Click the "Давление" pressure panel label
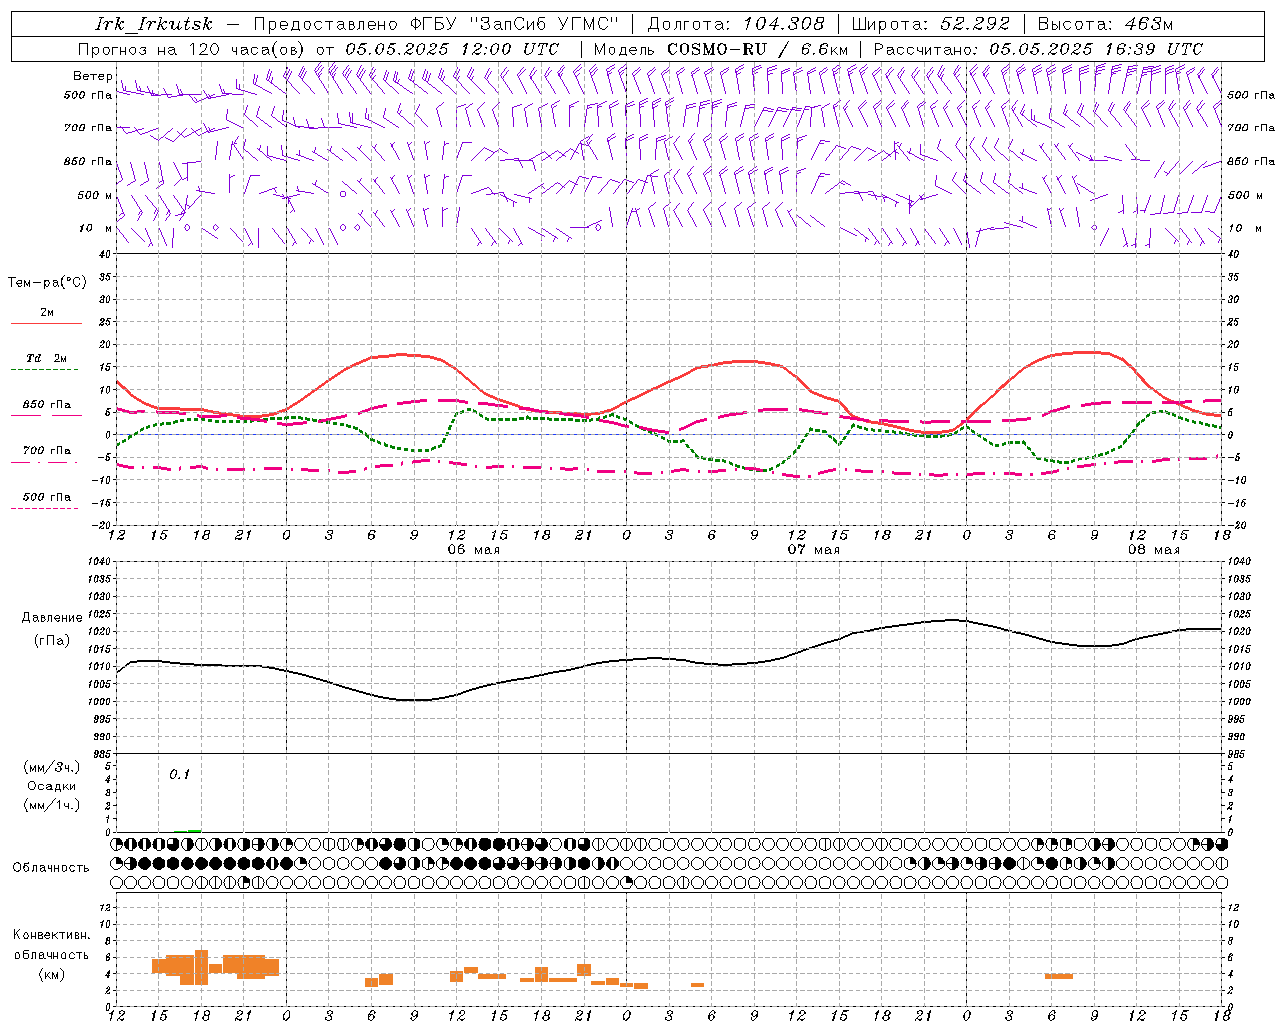Viewport: 1280px width, 1024px height. (x=52, y=618)
